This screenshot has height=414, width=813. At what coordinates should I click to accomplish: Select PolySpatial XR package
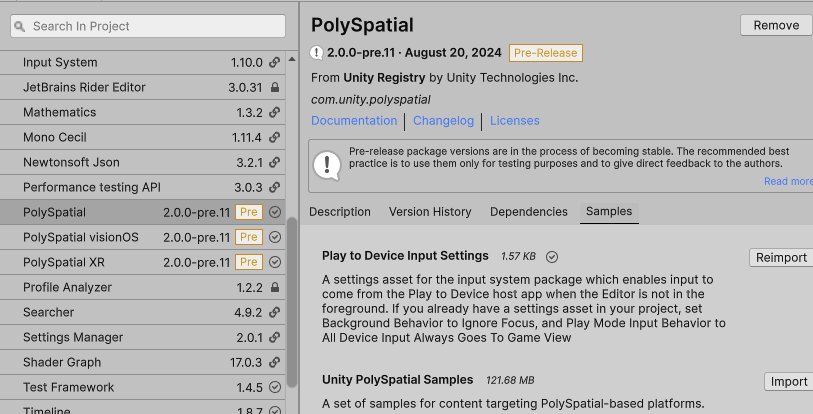coord(143,262)
